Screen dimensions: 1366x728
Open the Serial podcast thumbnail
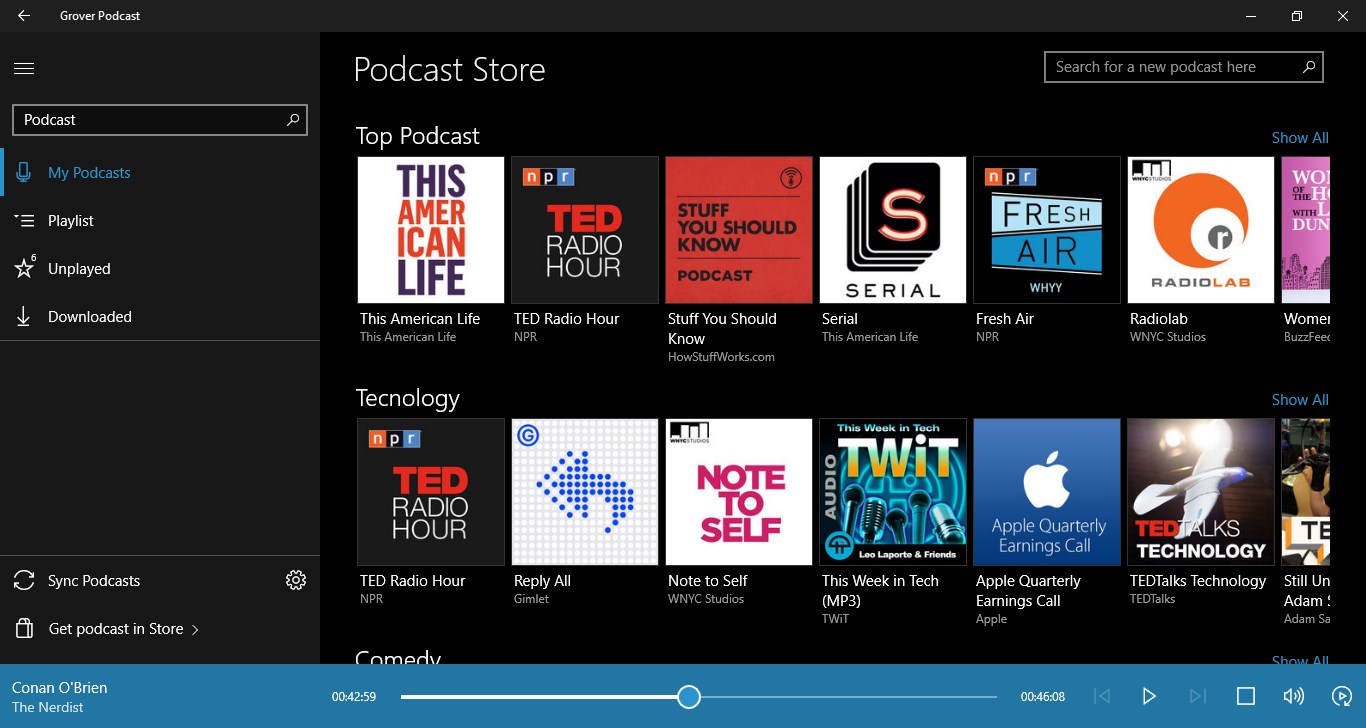tap(892, 229)
